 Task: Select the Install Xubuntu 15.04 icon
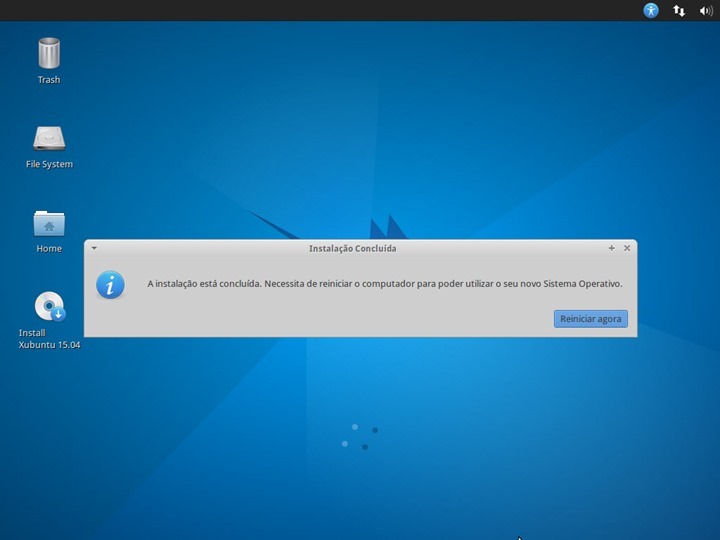(x=50, y=306)
